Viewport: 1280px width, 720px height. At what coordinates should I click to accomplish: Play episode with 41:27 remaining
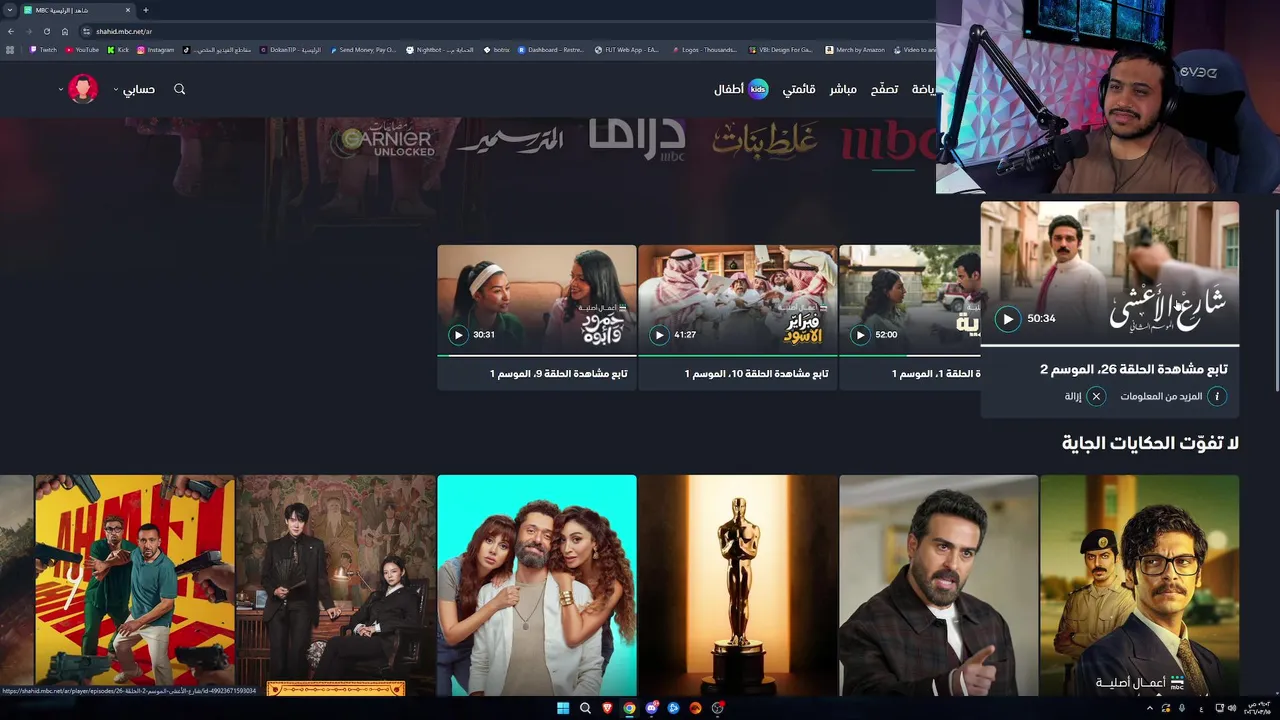click(659, 335)
